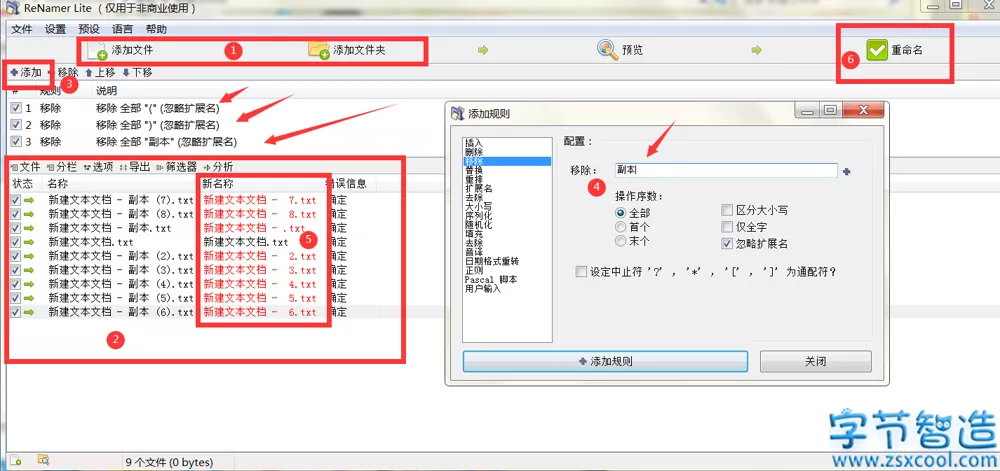The image size is (1000, 471).
Task: Click the 添加规则 button in dialog
Action: (x=605, y=361)
